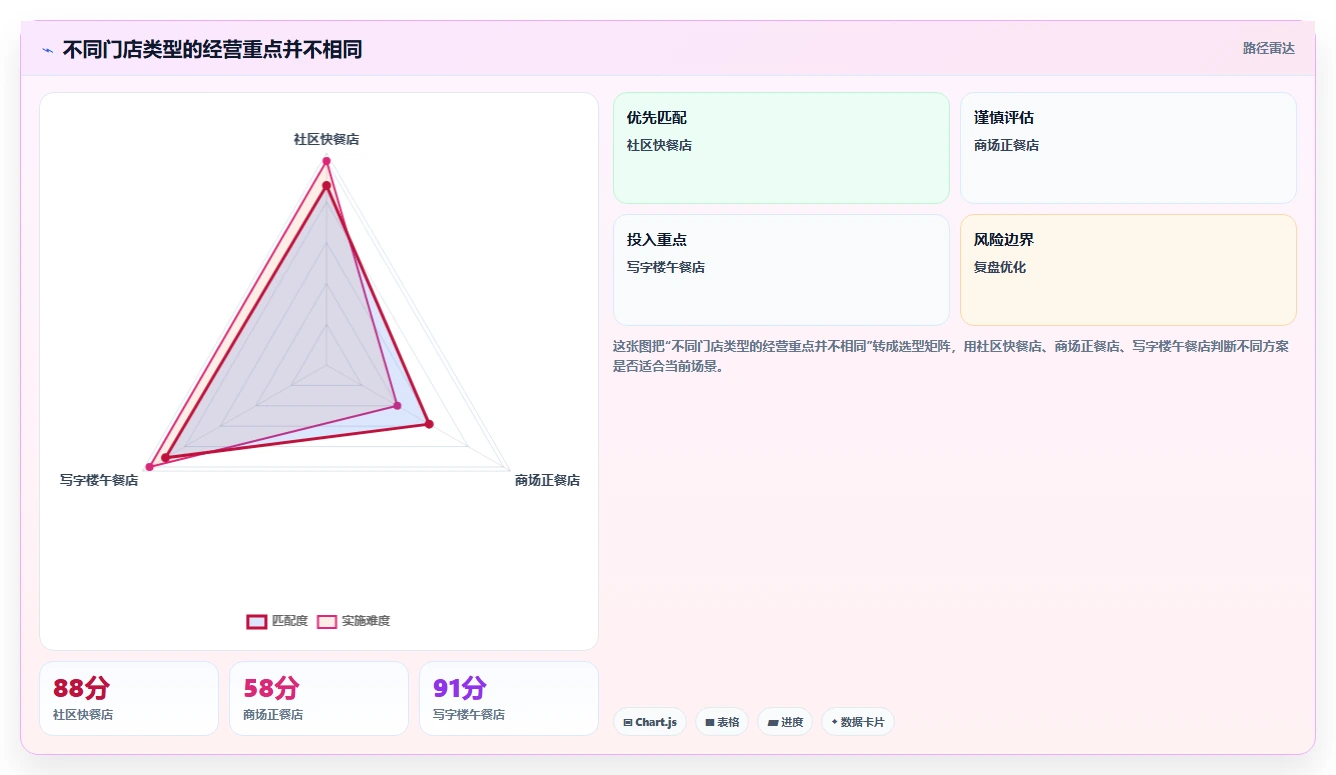
Task: Open the 谨慎评估 card
Action: tap(1128, 148)
